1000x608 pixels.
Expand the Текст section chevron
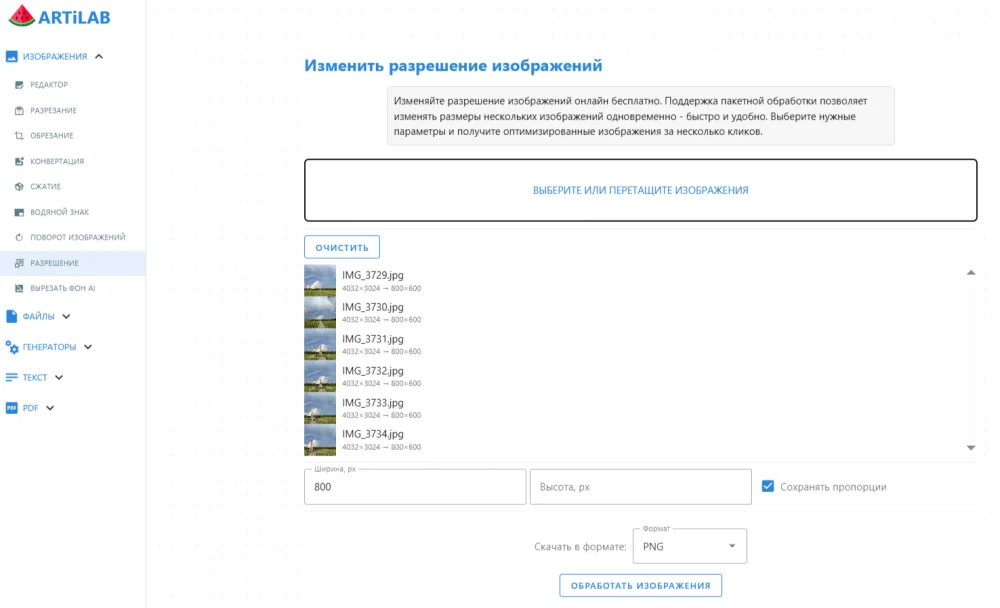[59, 378]
